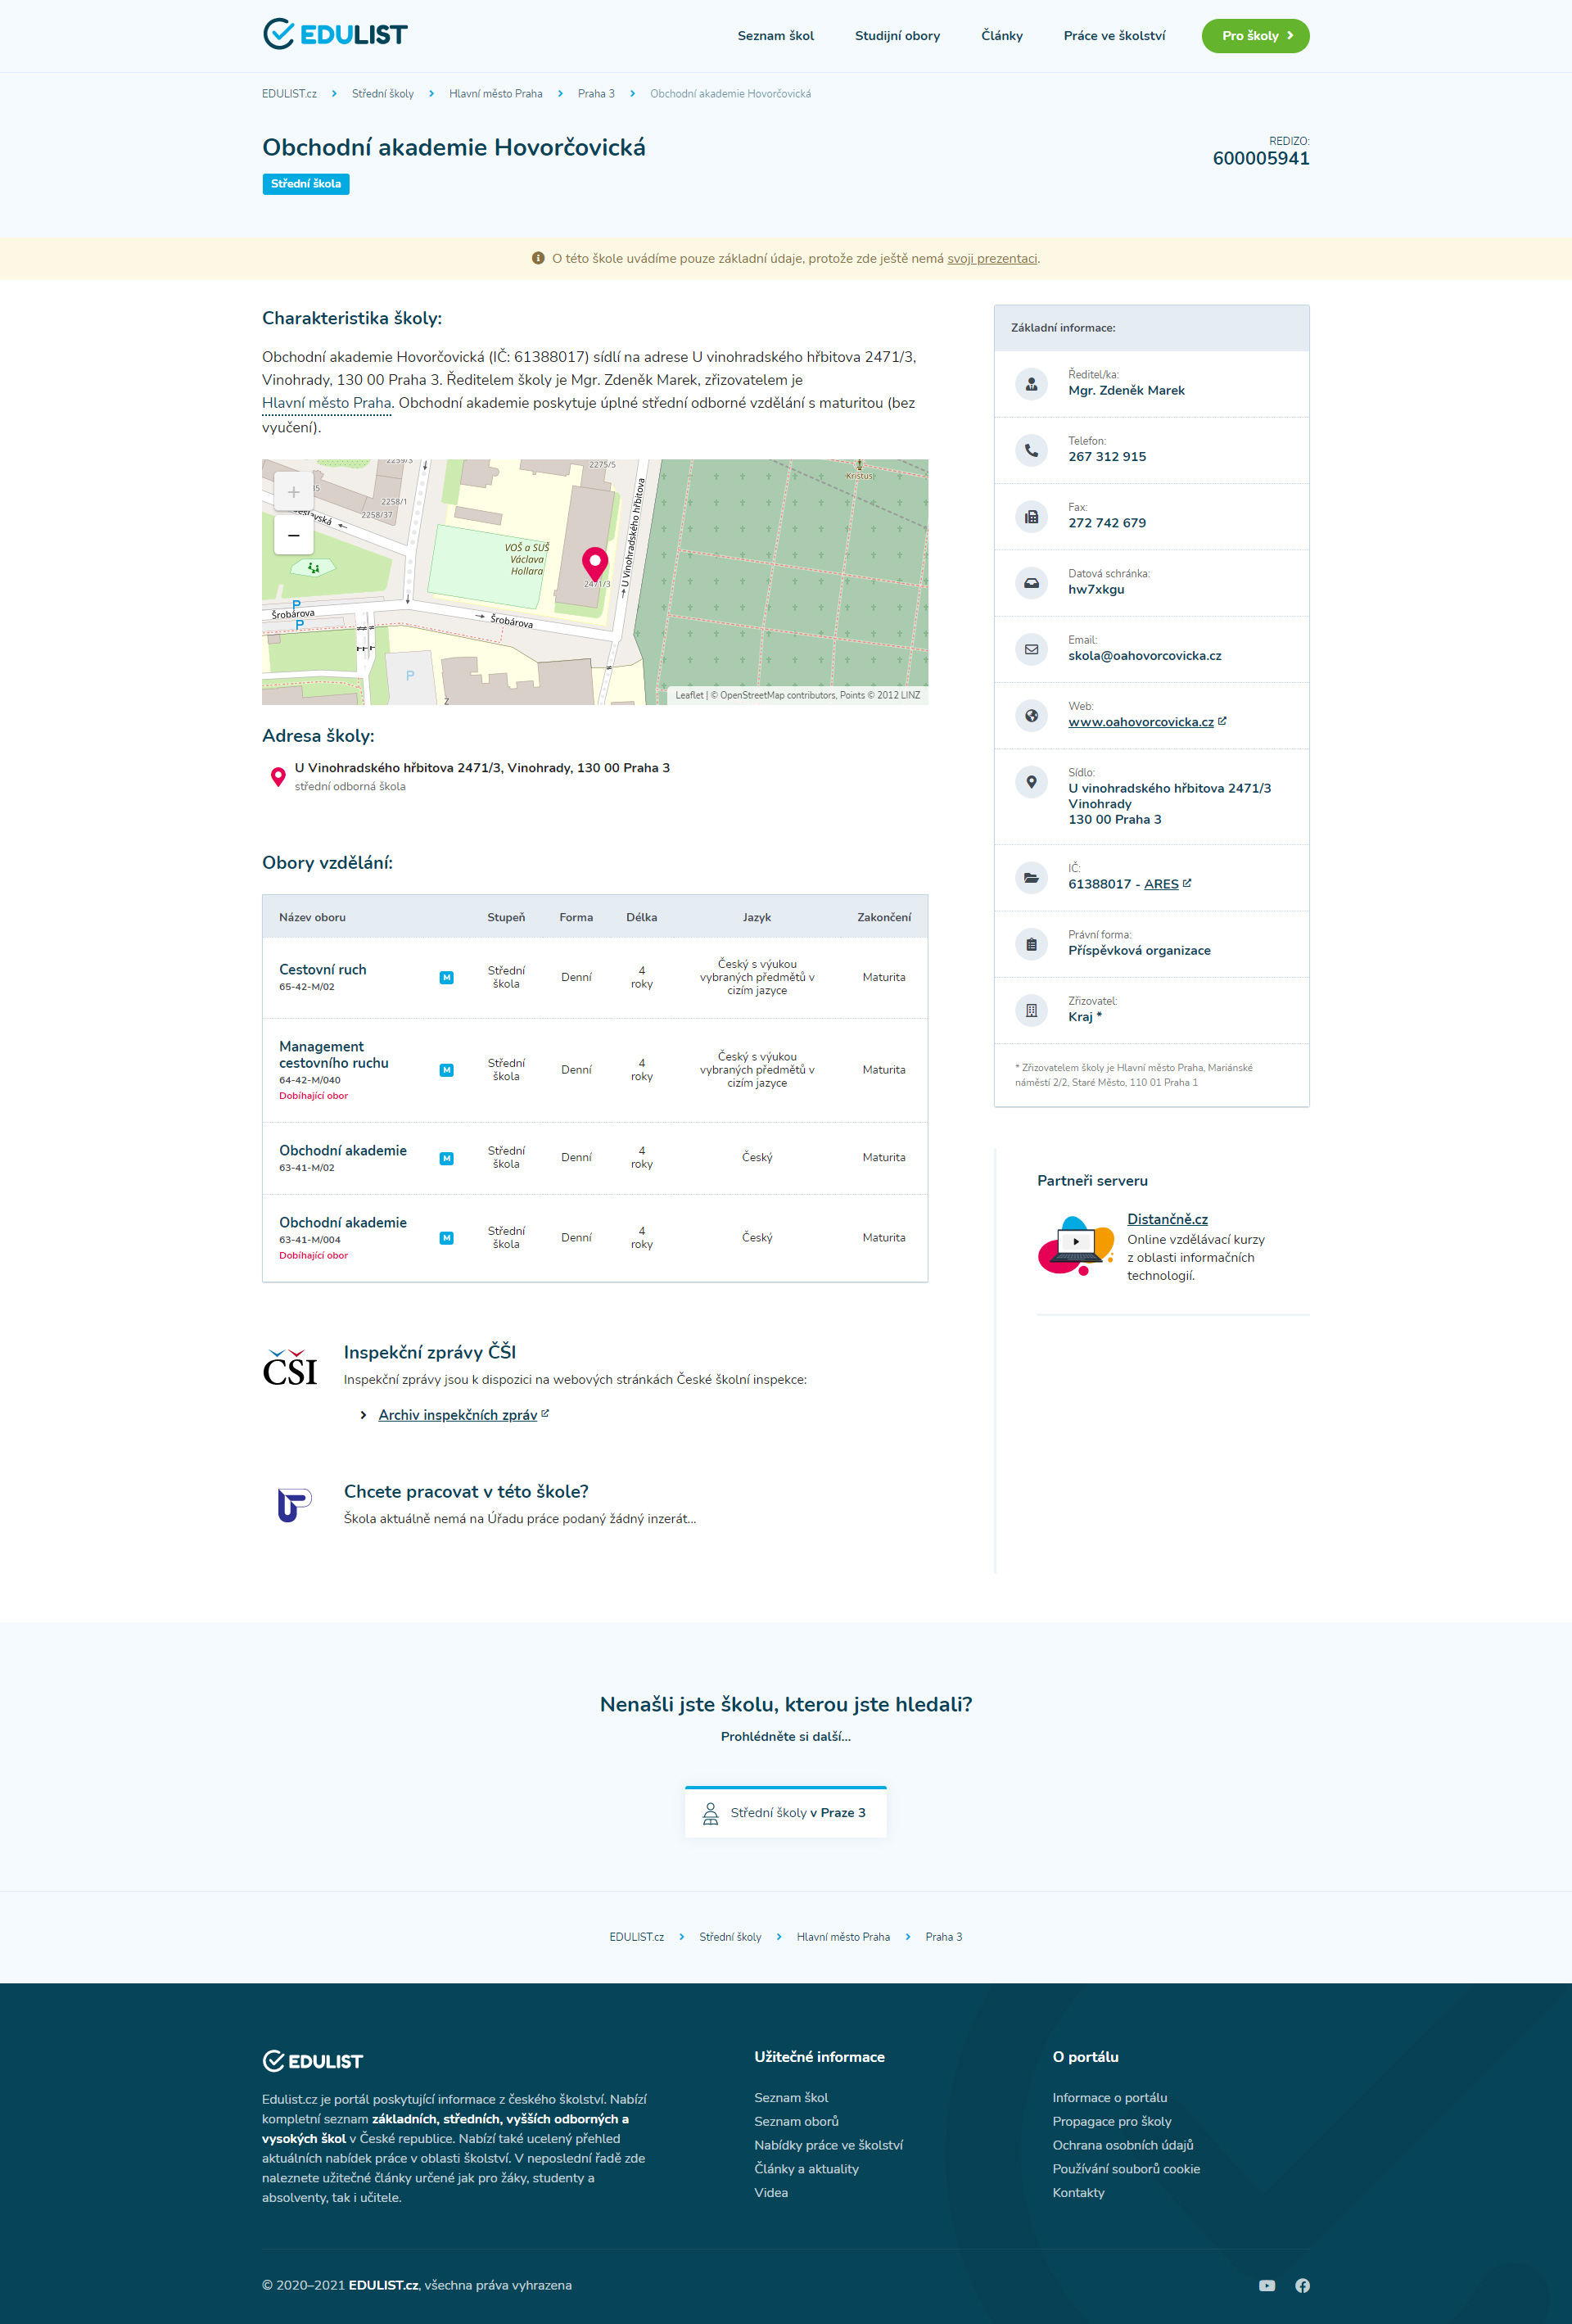Image resolution: width=1572 pixels, height=2324 pixels.
Task: Open the YouTube icon in footer
Action: 1267,2286
